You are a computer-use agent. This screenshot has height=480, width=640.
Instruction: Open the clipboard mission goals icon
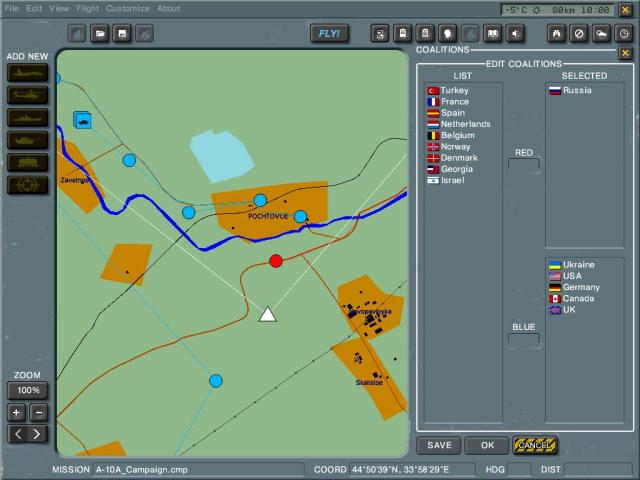(x=425, y=33)
